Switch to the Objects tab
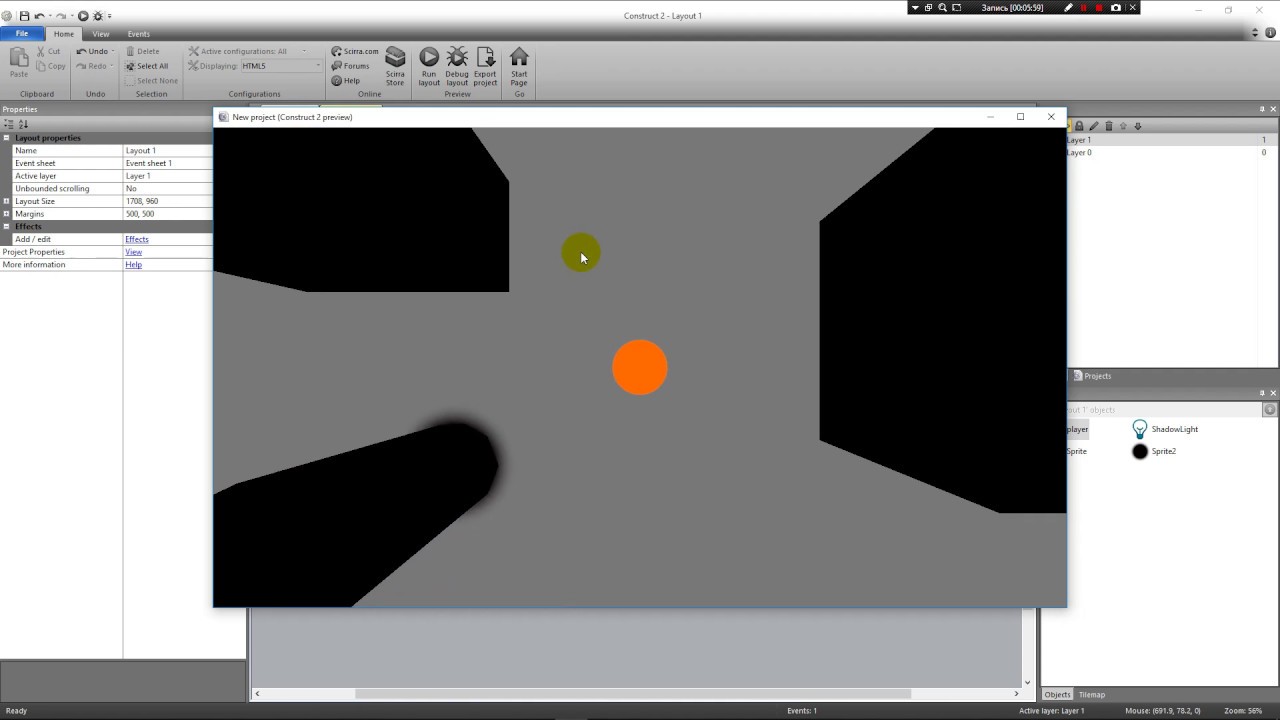Viewport: 1280px width, 720px height. (1057, 695)
